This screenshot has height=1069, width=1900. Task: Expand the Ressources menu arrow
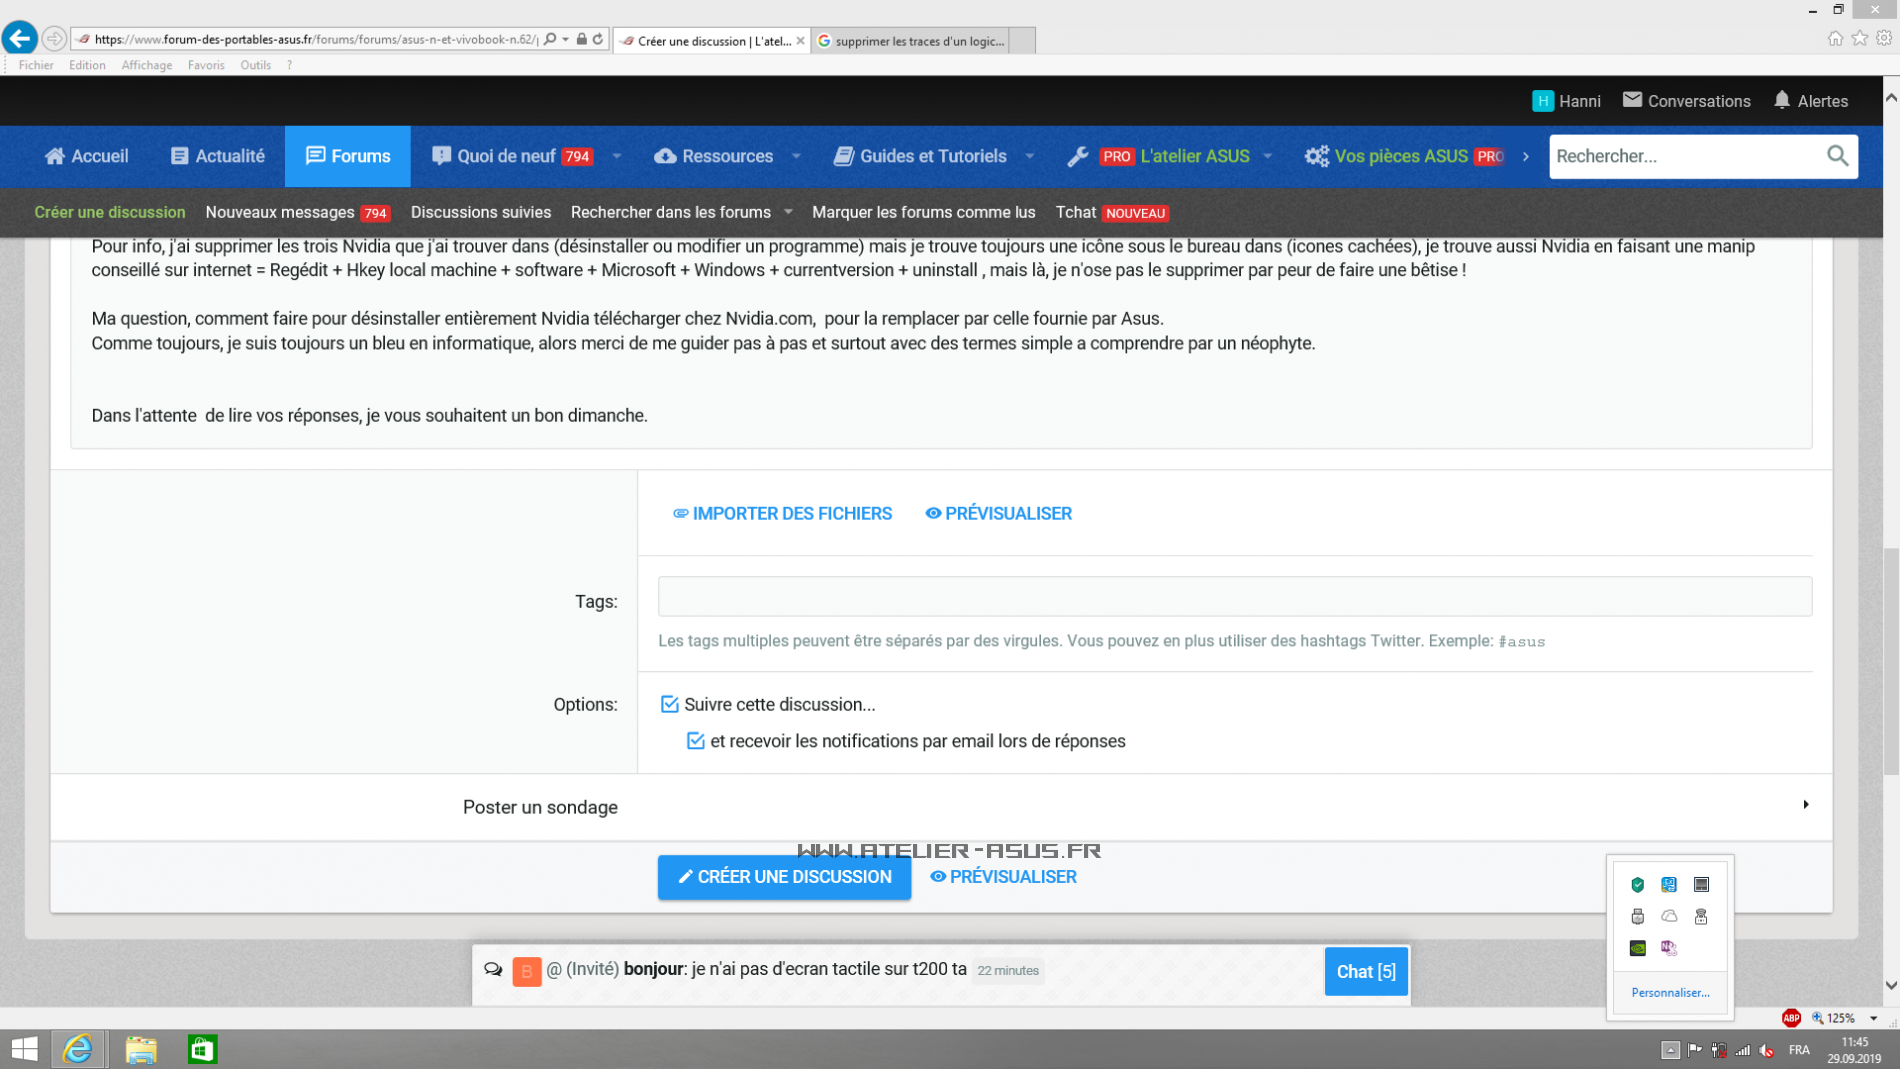pos(796,156)
